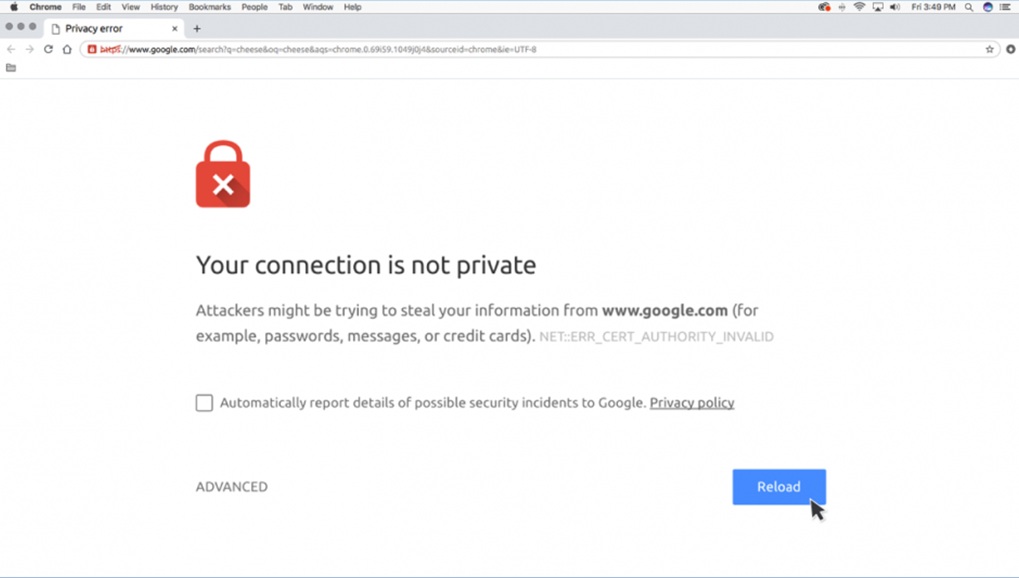Viewport: 1019px width, 578px height.
Task: Go back with the back arrow
Action: pos(11,49)
